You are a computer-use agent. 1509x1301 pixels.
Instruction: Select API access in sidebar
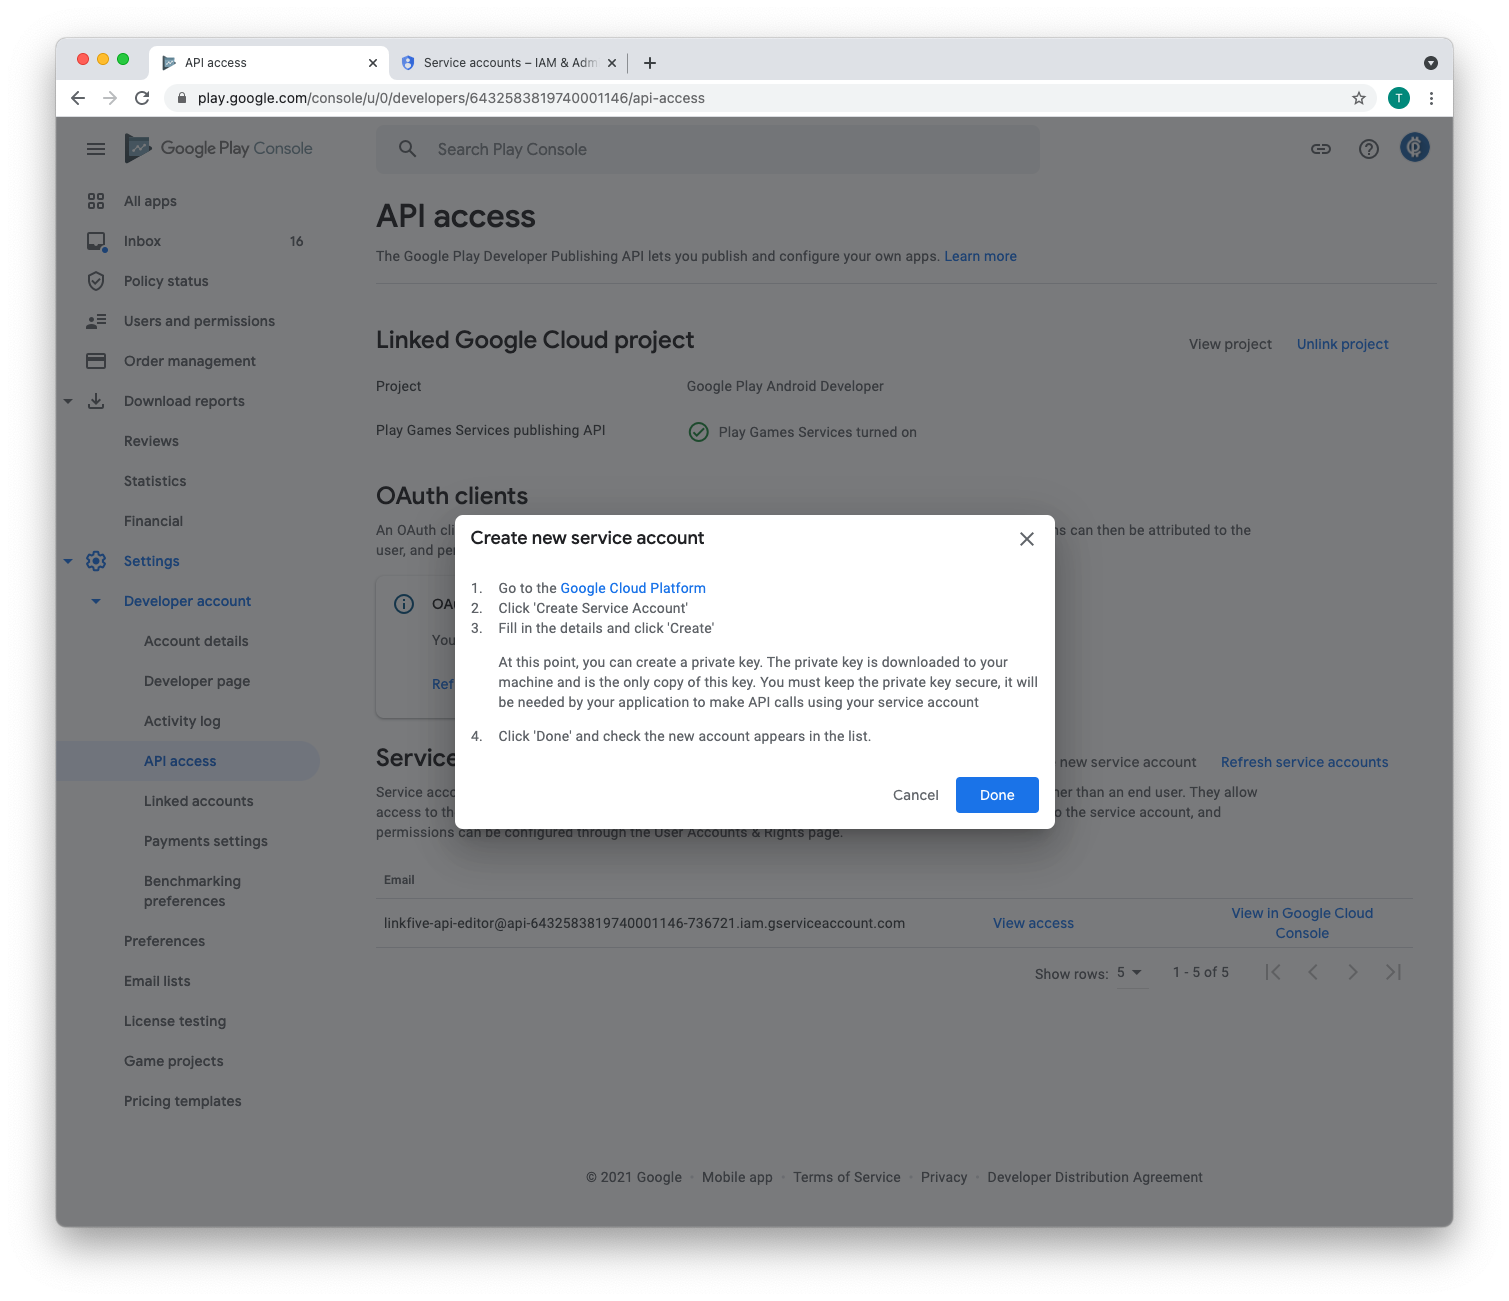point(180,761)
